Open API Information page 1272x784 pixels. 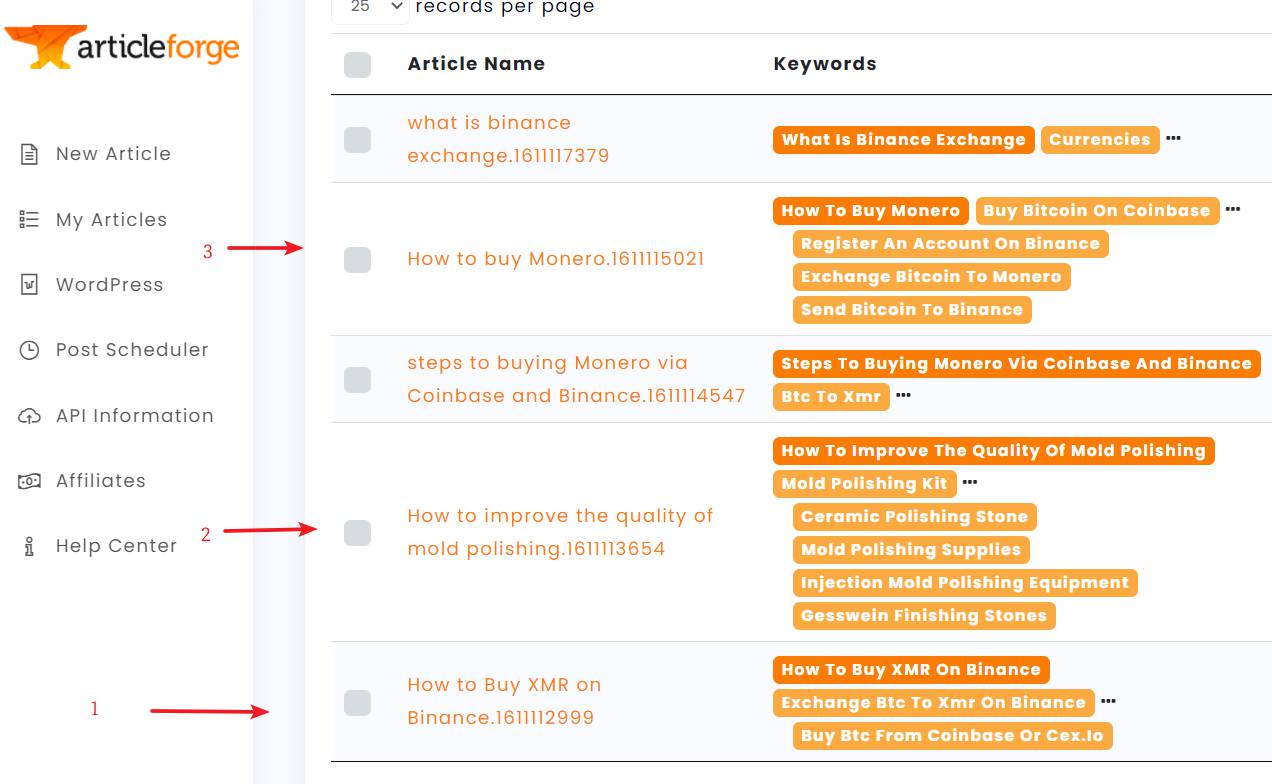[135, 416]
